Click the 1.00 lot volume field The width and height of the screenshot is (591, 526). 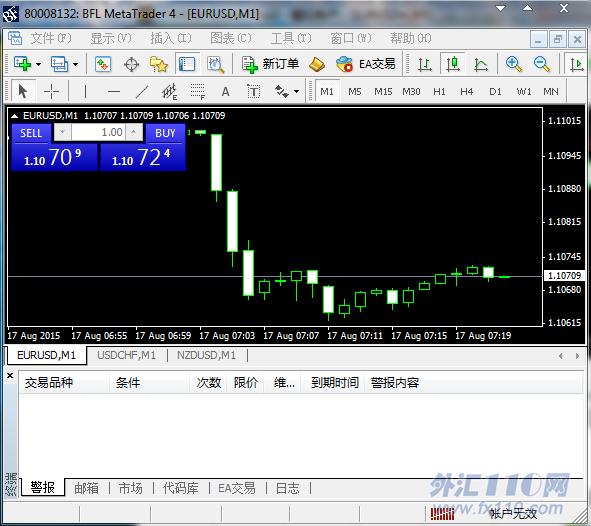(x=98, y=132)
